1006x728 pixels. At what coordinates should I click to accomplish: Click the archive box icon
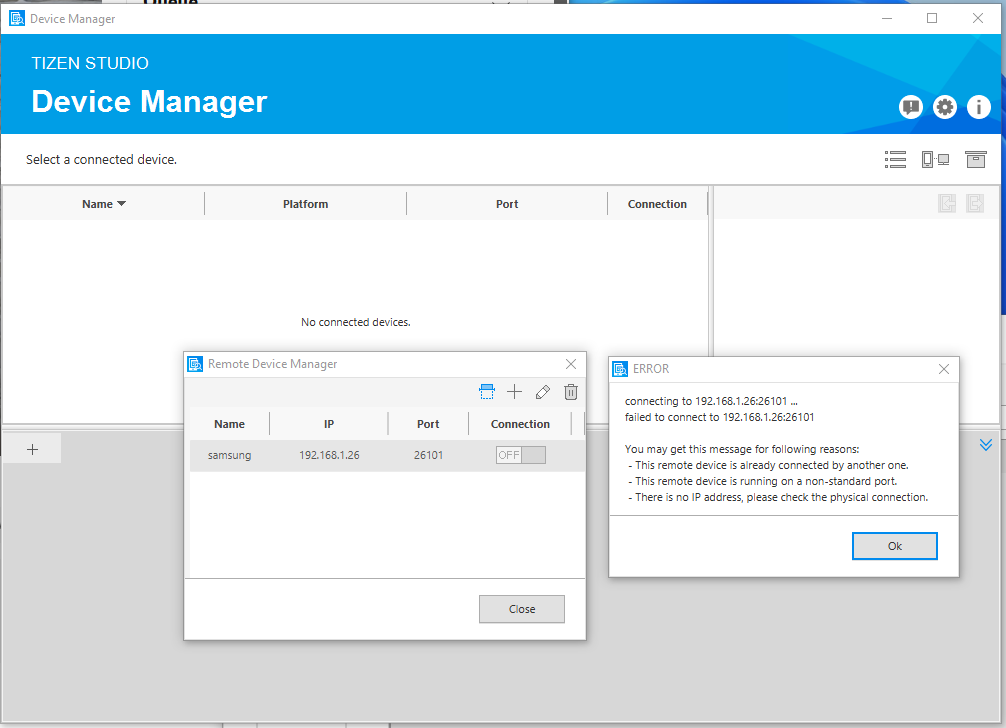click(x=976, y=160)
